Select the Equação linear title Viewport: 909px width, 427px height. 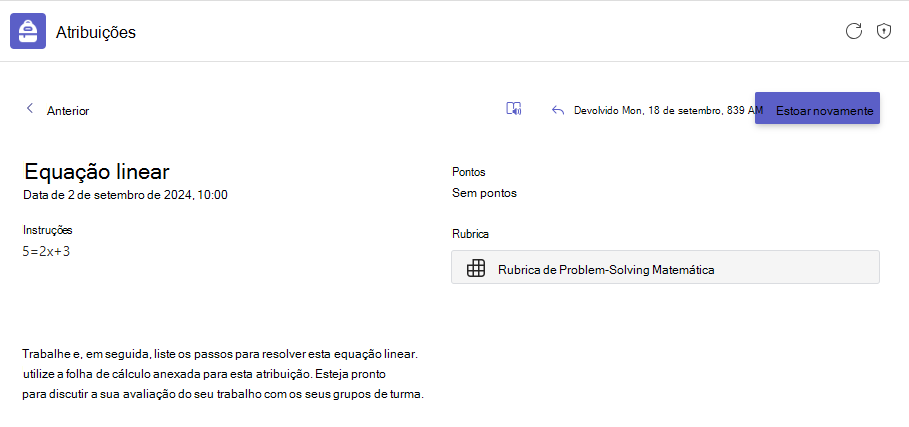click(97, 171)
